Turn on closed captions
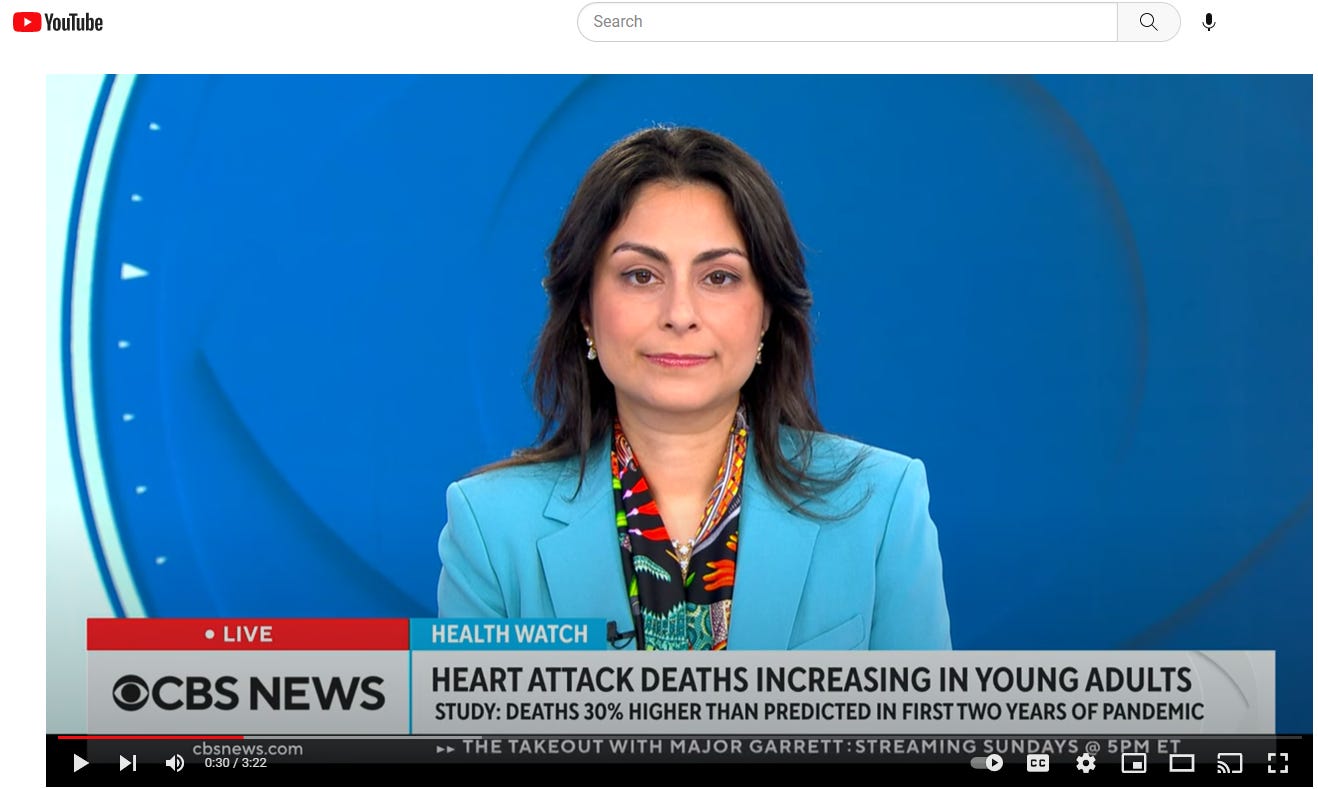This screenshot has width=1318, height=789. [1038, 763]
